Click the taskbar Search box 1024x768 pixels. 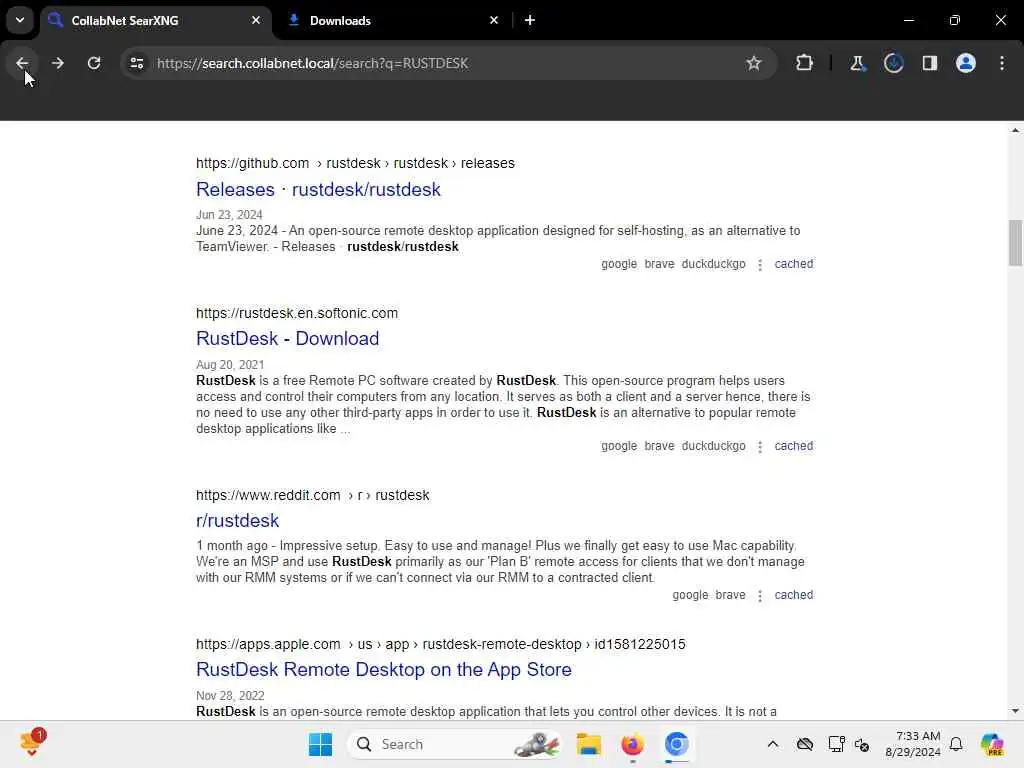[455, 744]
